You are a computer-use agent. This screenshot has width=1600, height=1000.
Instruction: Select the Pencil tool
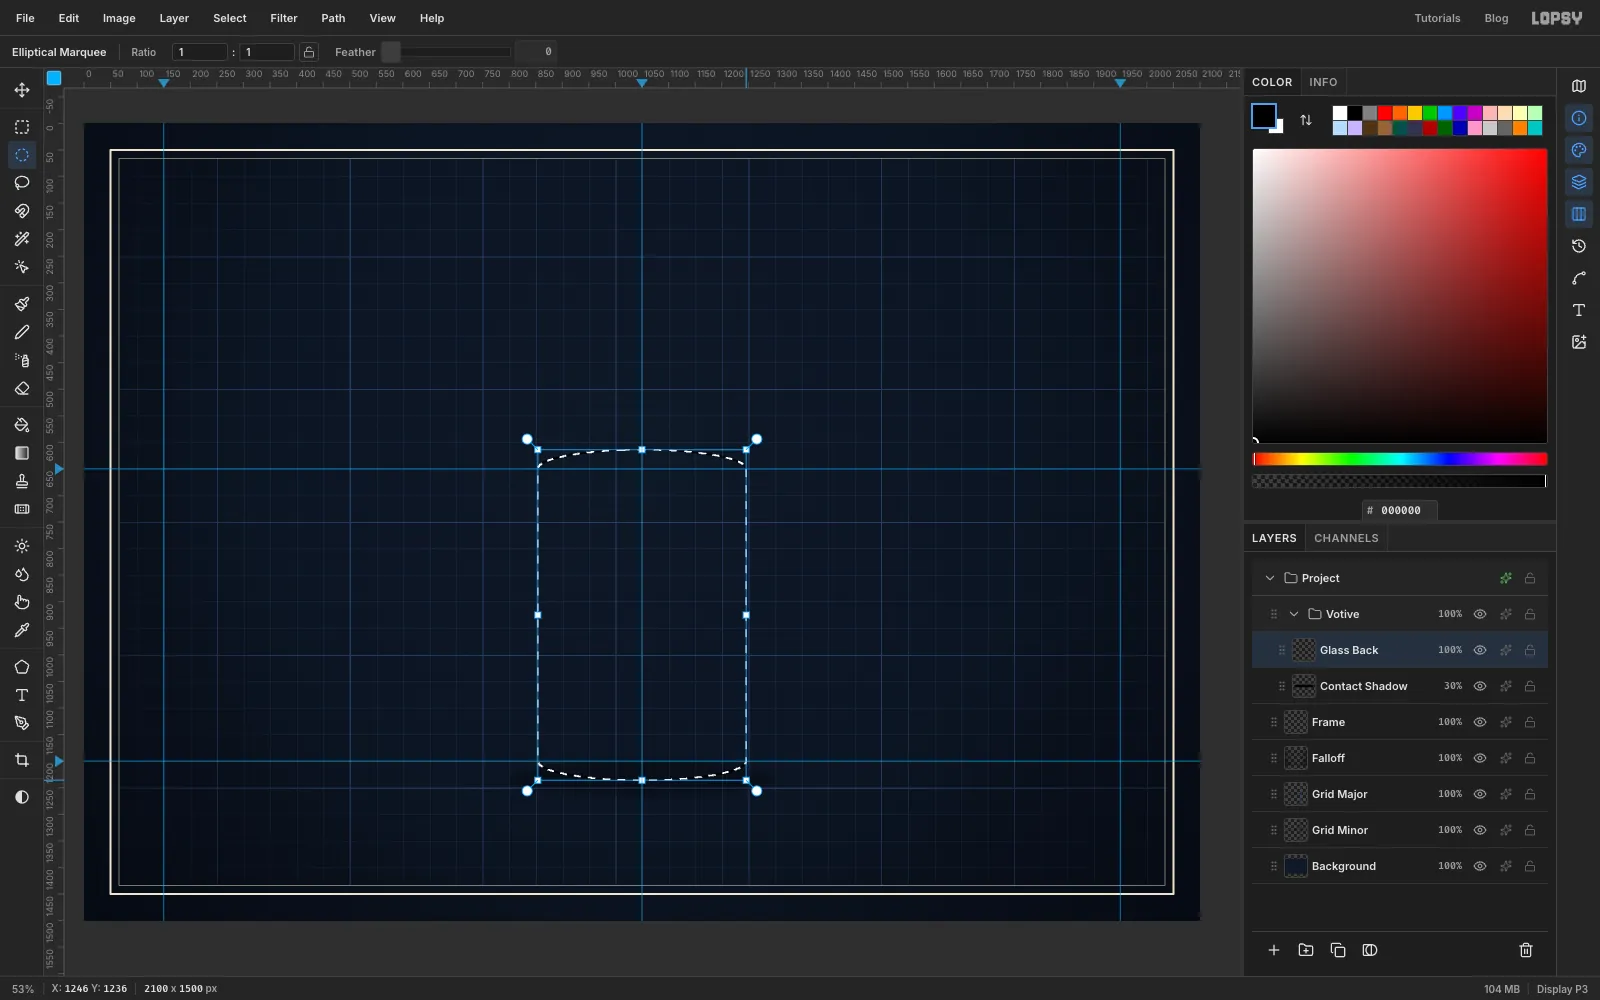pos(22,332)
